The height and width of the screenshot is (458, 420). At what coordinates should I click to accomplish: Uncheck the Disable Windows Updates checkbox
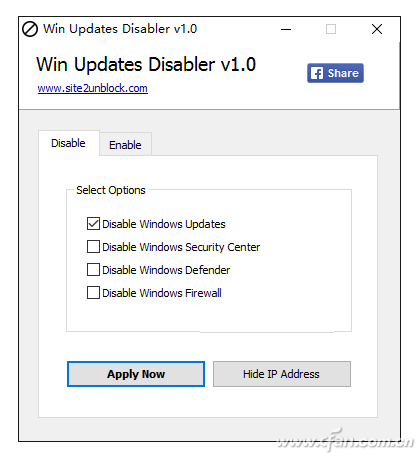click(x=93, y=224)
